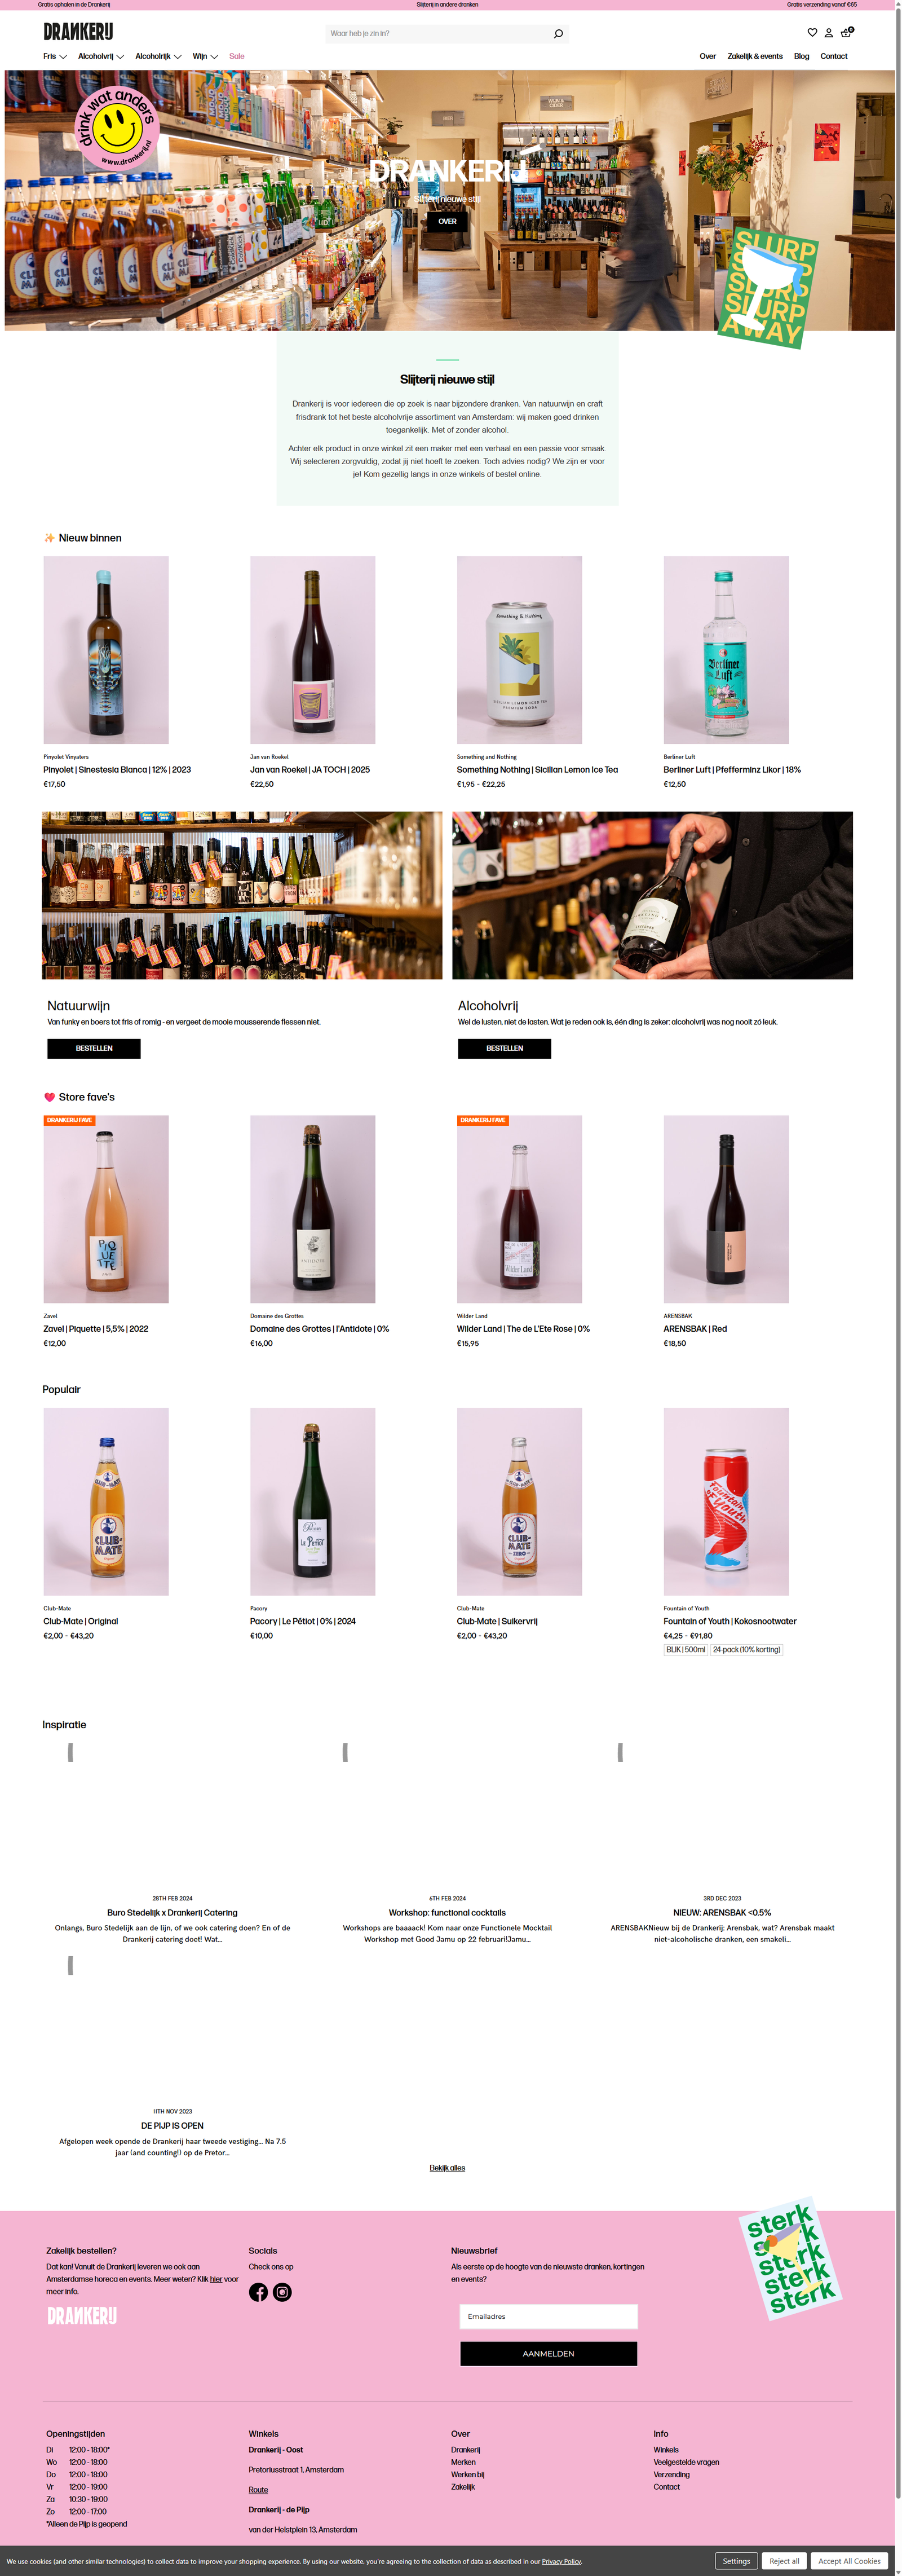Open the user account icon
The width and height of the screenshot is (902, 2576).
828,33
